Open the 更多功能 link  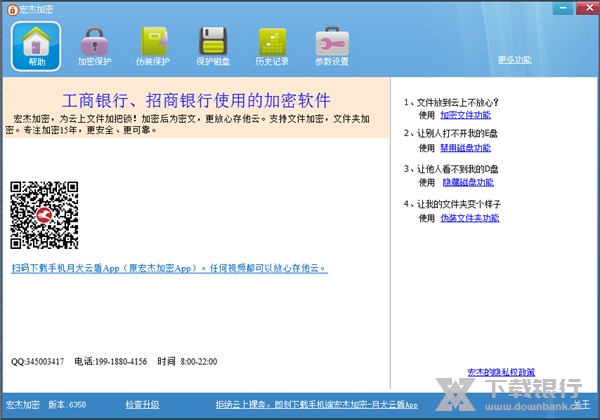tap(515, 60)
